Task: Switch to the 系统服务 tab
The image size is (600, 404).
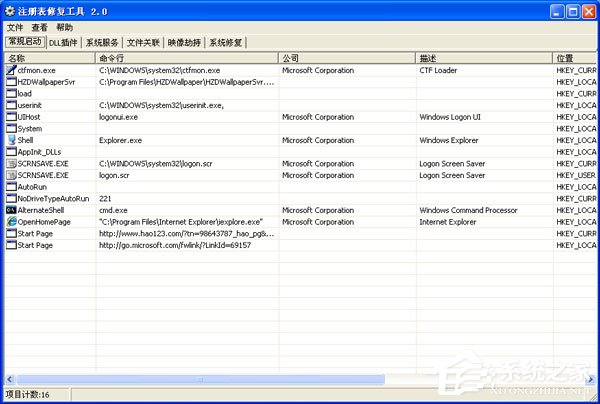Action: 102,42
